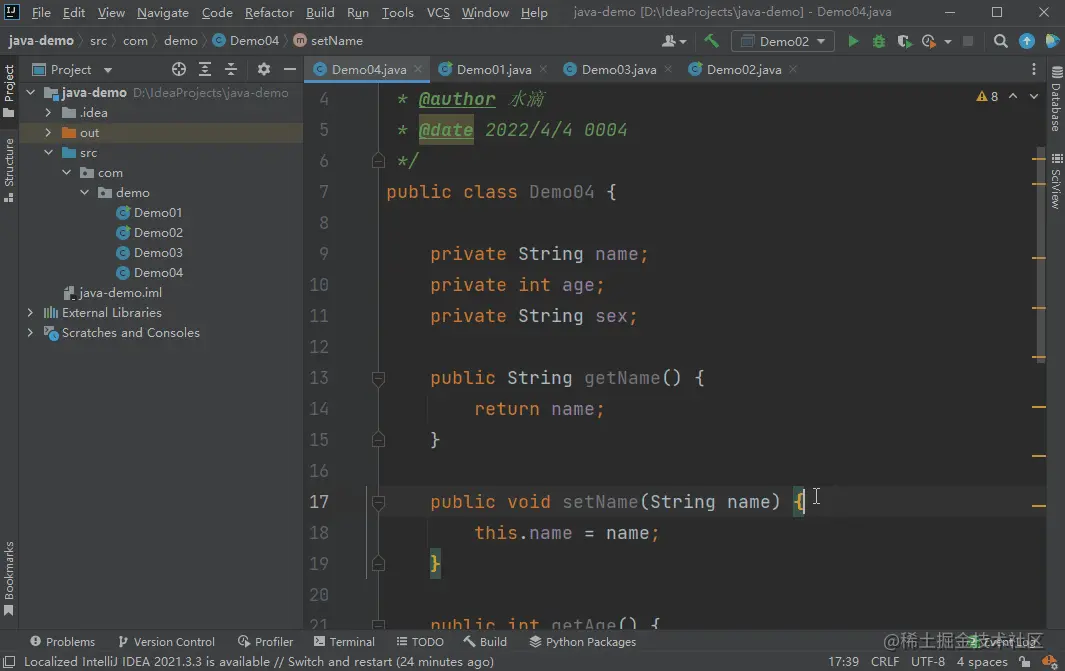Hide the Project tool window
The image size is (1065, 671).
[289, 69]
